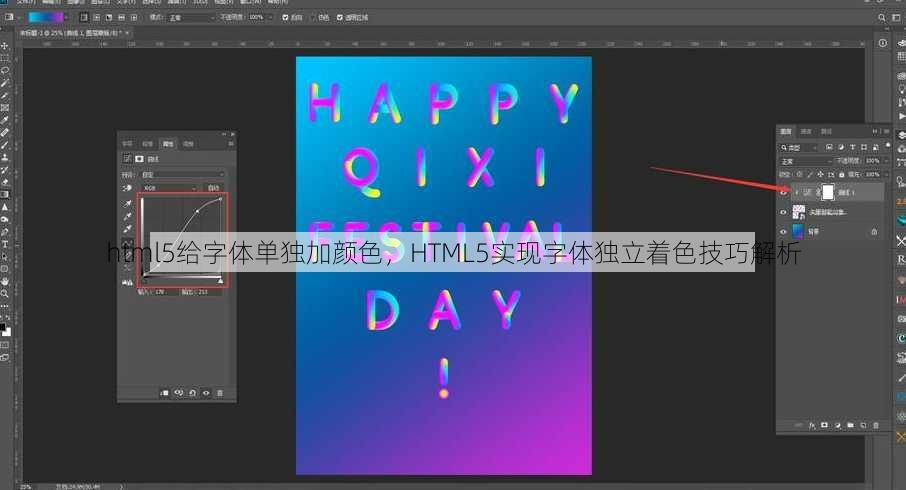Screen dimensions: 906x490
Task: Hide the Background layer
Action: click(x=784, y=232)
